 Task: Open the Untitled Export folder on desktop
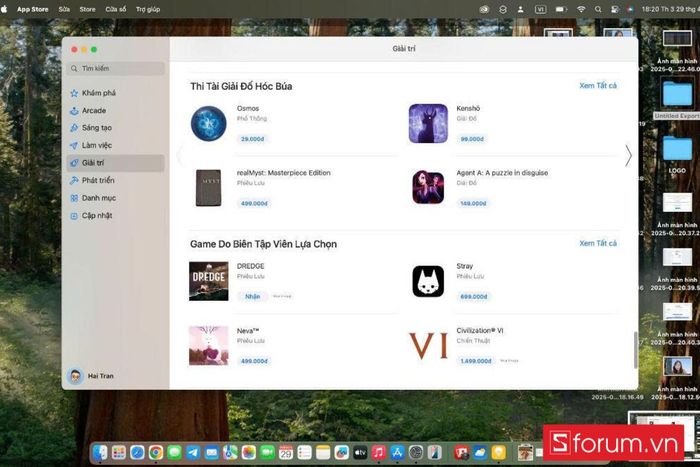(677, 98)
